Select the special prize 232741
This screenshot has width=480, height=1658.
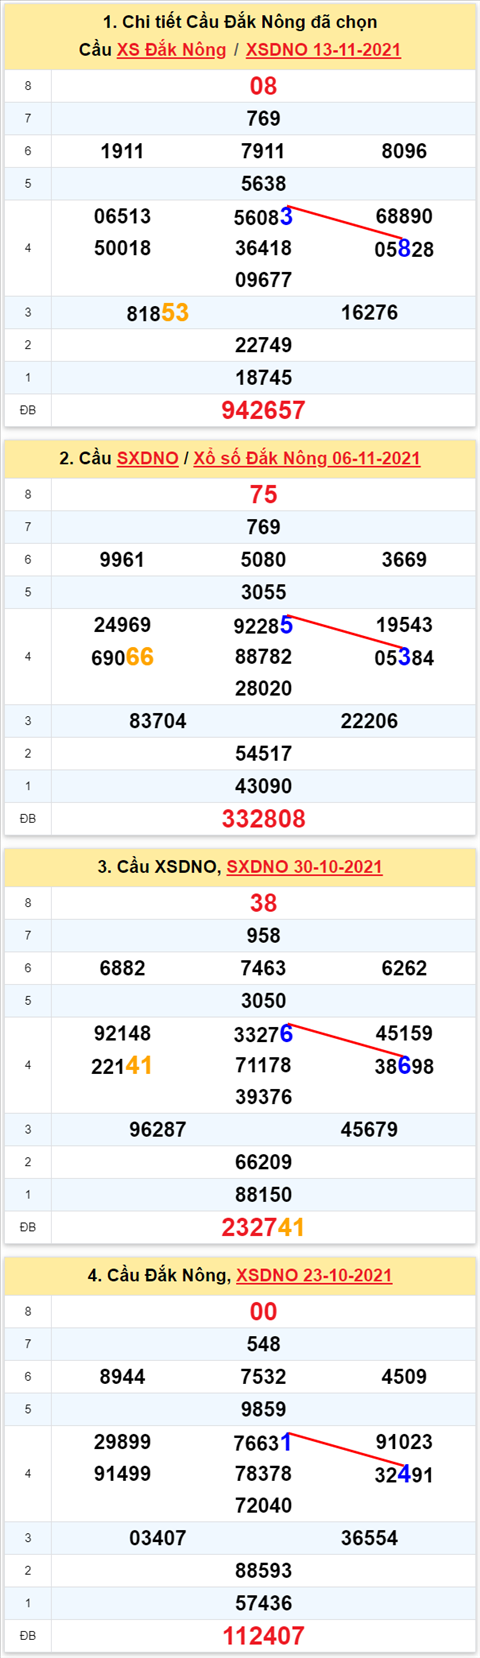tap(263, 1227)
